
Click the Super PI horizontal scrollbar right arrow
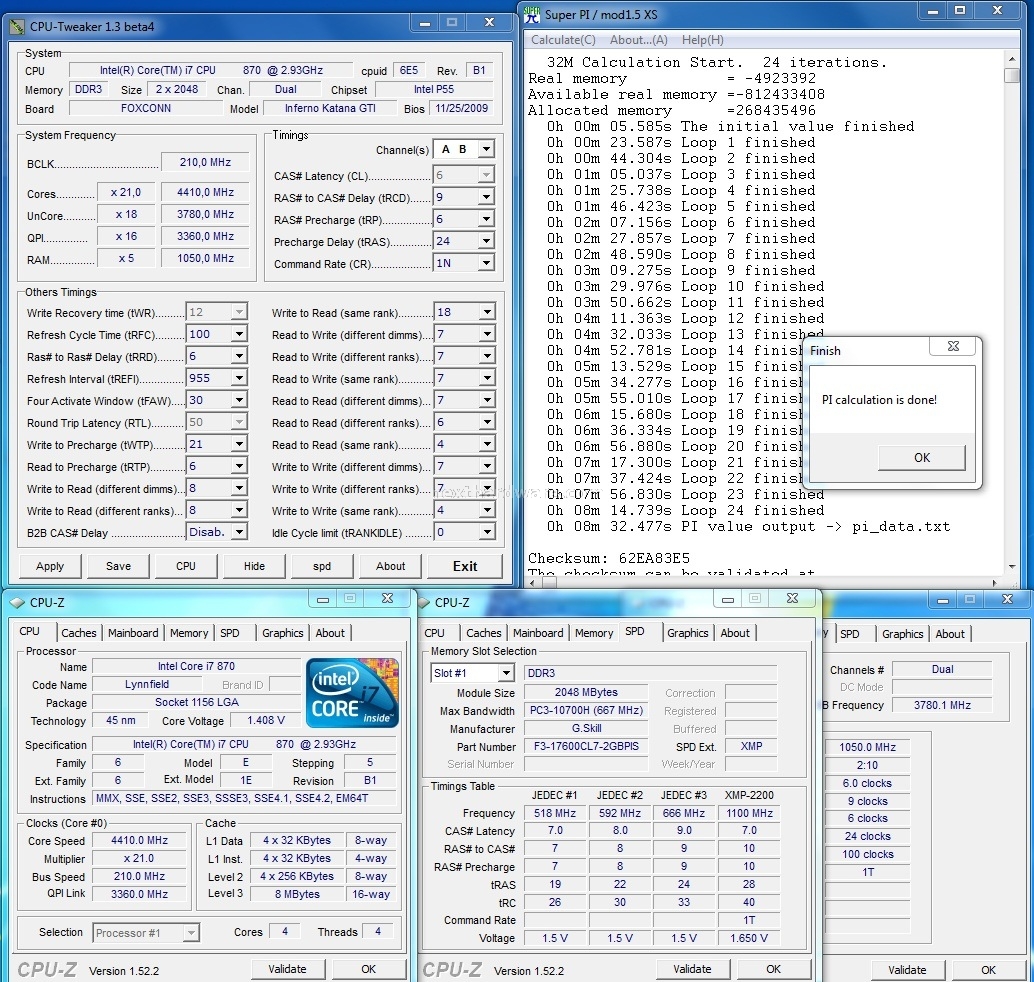(995, 583)
